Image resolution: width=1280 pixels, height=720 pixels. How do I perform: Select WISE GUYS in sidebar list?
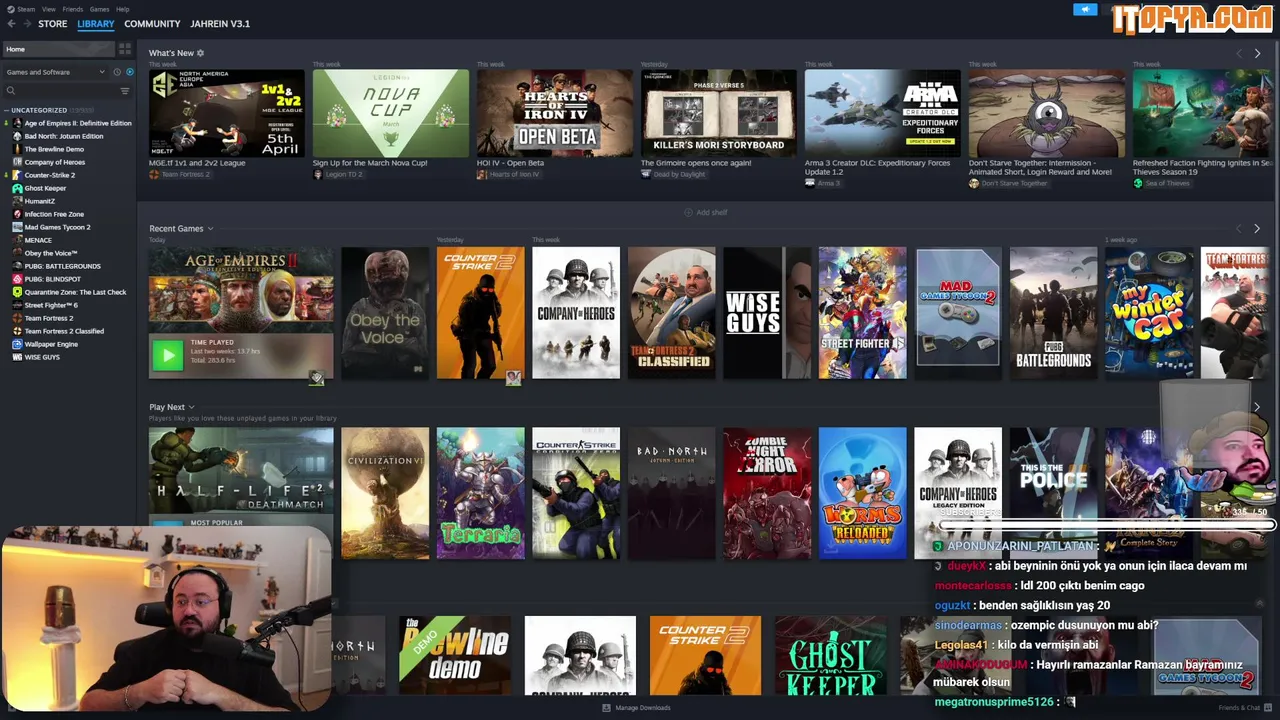pyautogui.click(x=42, y=357)
